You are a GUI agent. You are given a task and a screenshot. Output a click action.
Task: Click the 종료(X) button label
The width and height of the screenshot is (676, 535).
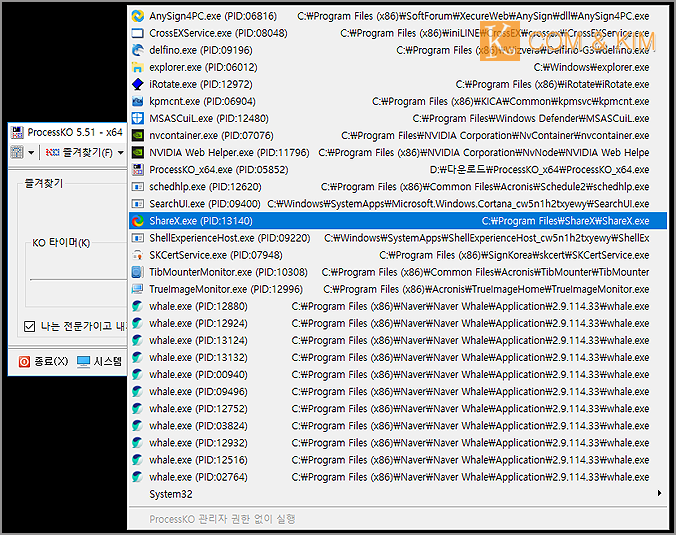51,361
